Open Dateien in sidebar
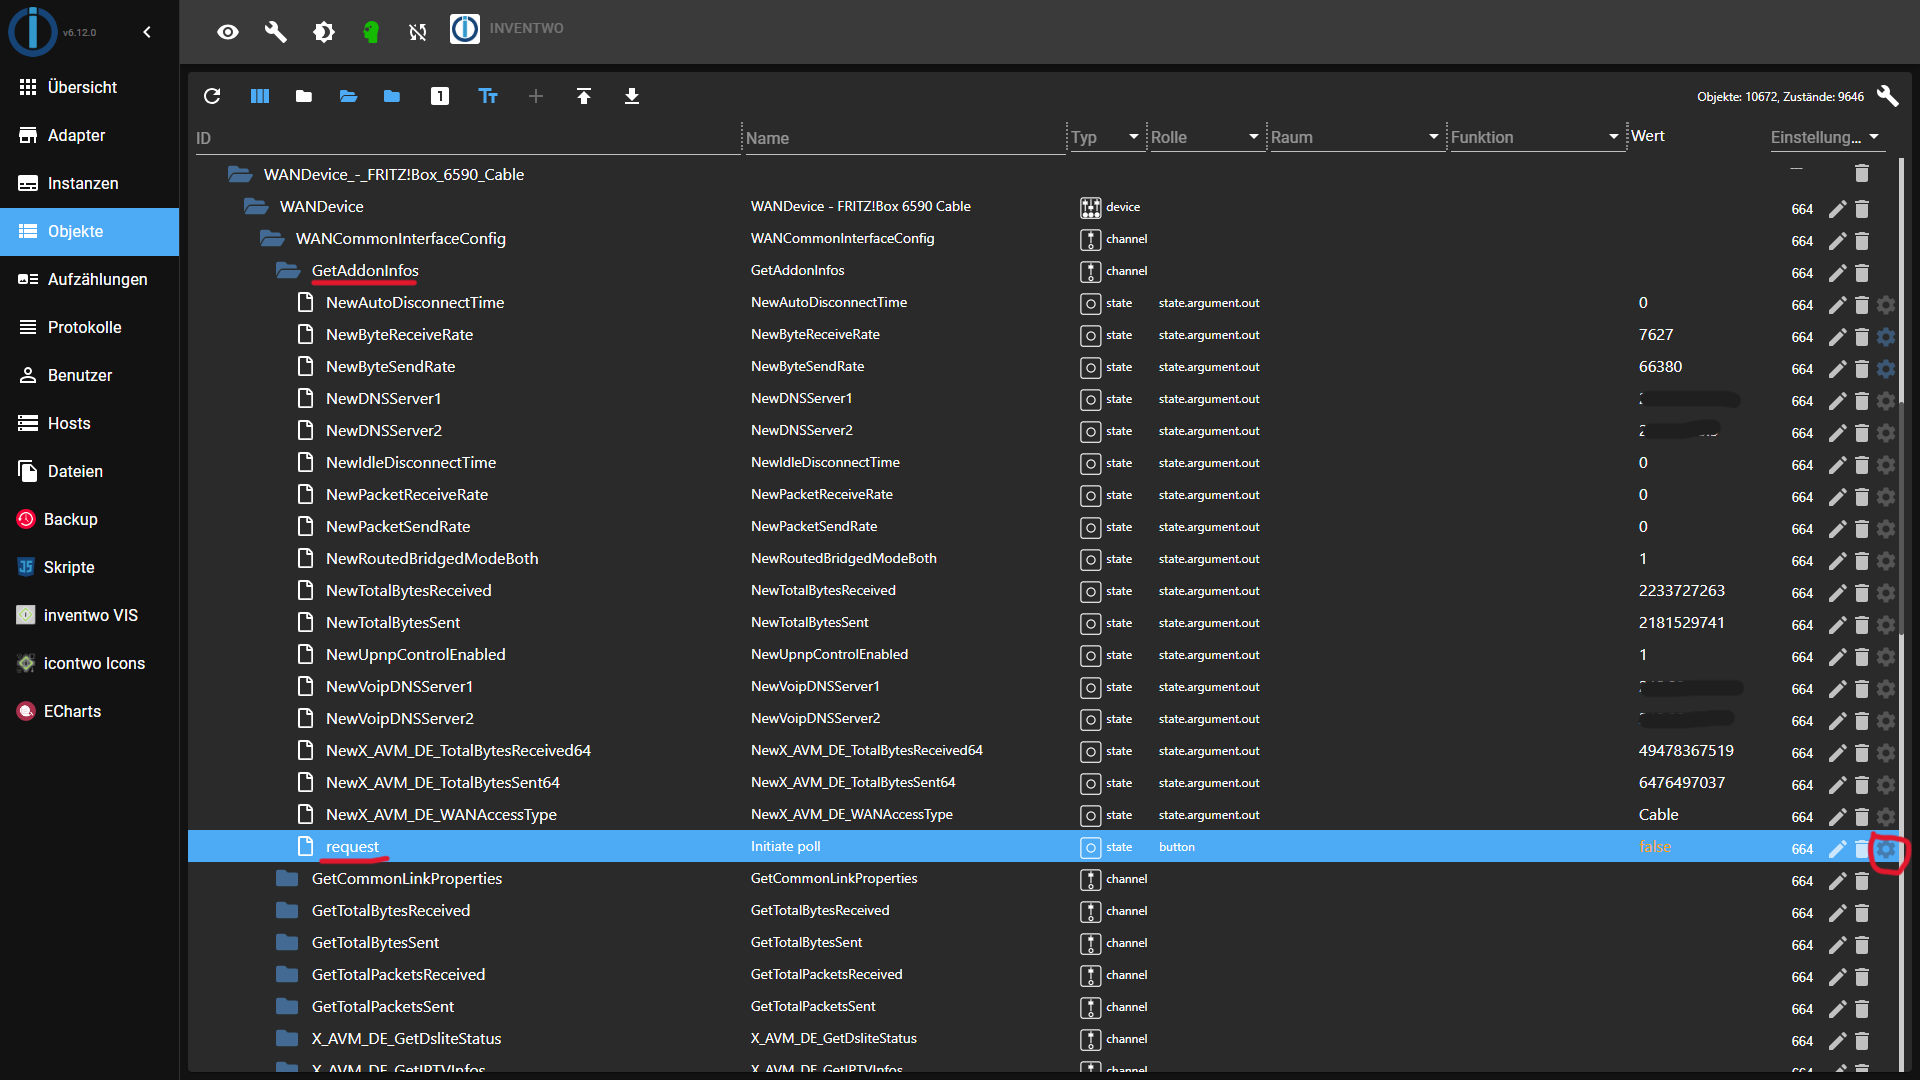Viewport: 1920px width, 1080px height. click(x=90, y=471)
